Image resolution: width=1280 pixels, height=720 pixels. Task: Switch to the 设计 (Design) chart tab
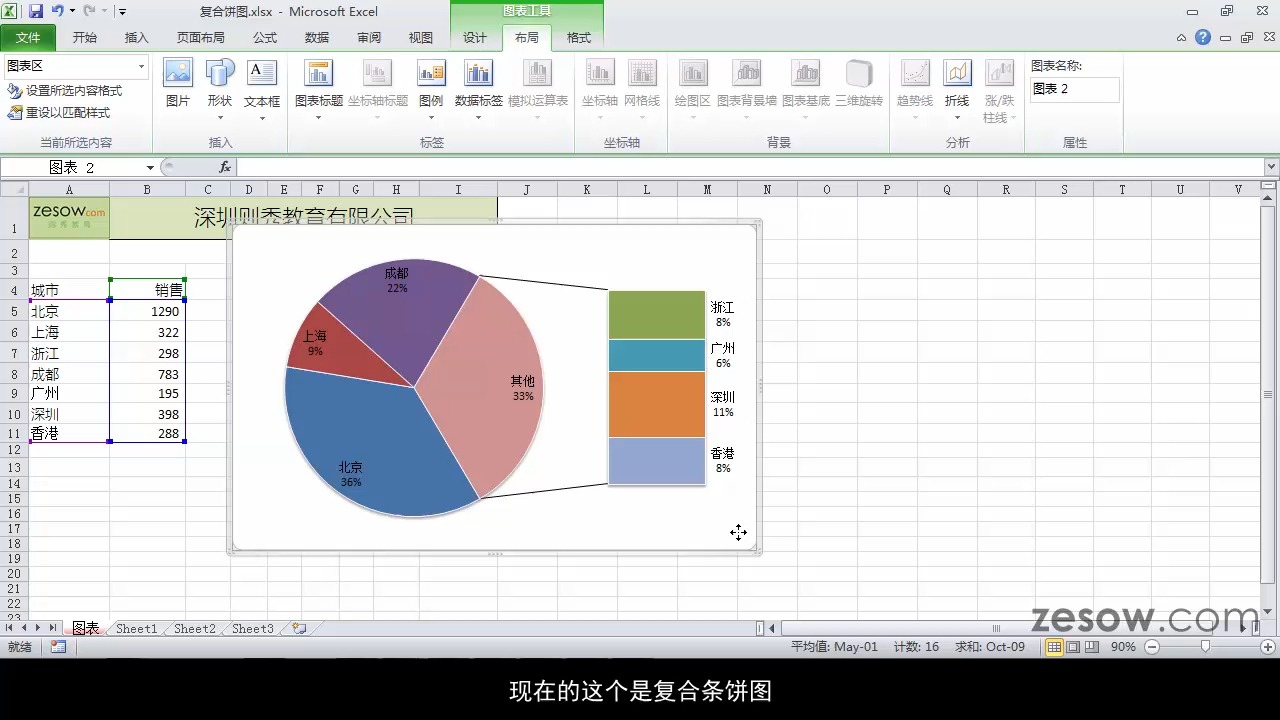475,38
